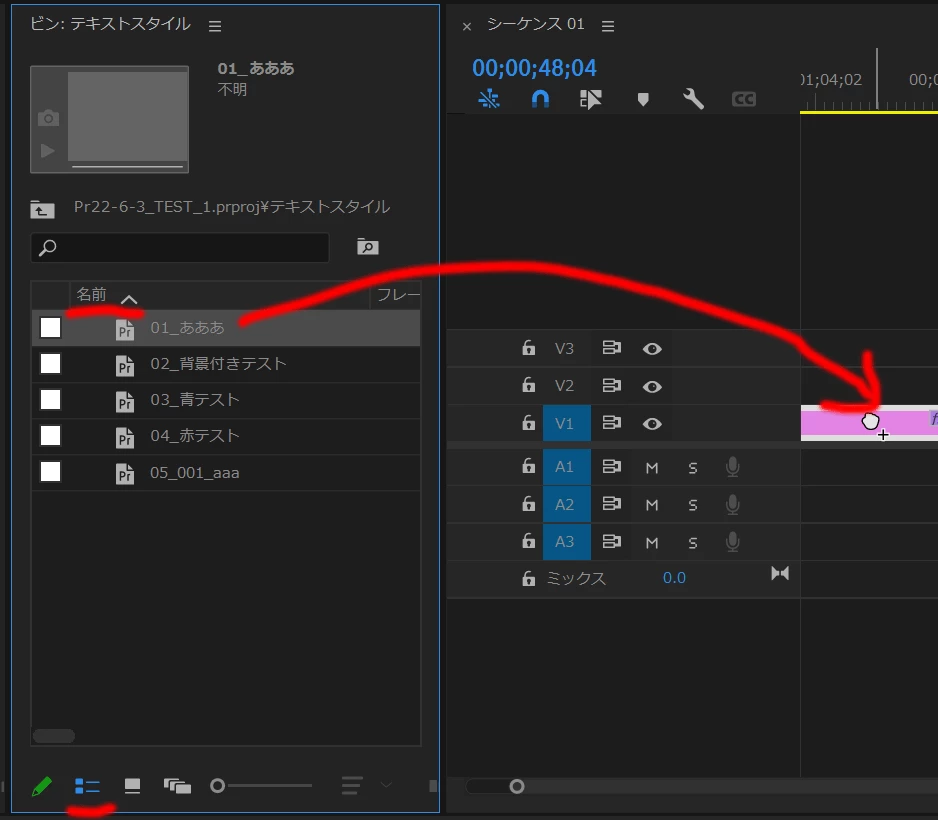The image size is (938, 820).
Task: Add a marker to the timeline
Action: [643, 99]
